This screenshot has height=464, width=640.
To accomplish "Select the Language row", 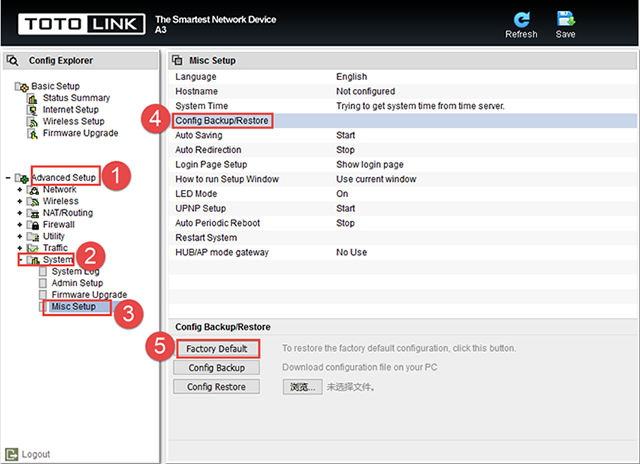I will (x=402, y=77).
